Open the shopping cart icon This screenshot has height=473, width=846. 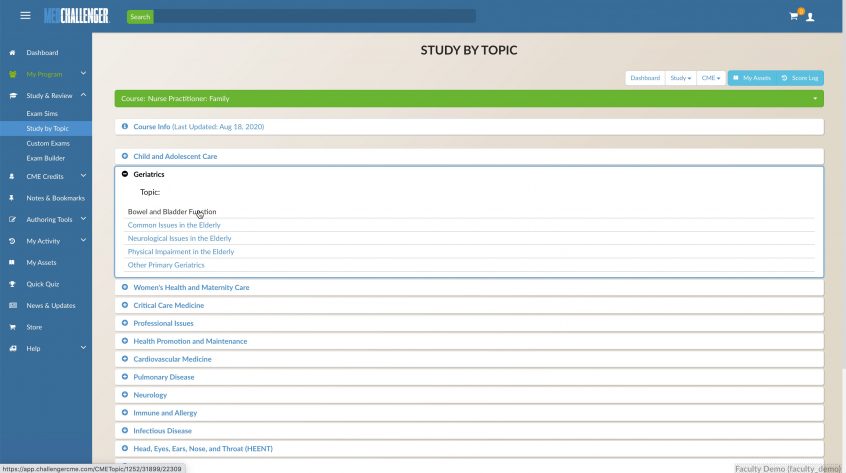(794, 16)
